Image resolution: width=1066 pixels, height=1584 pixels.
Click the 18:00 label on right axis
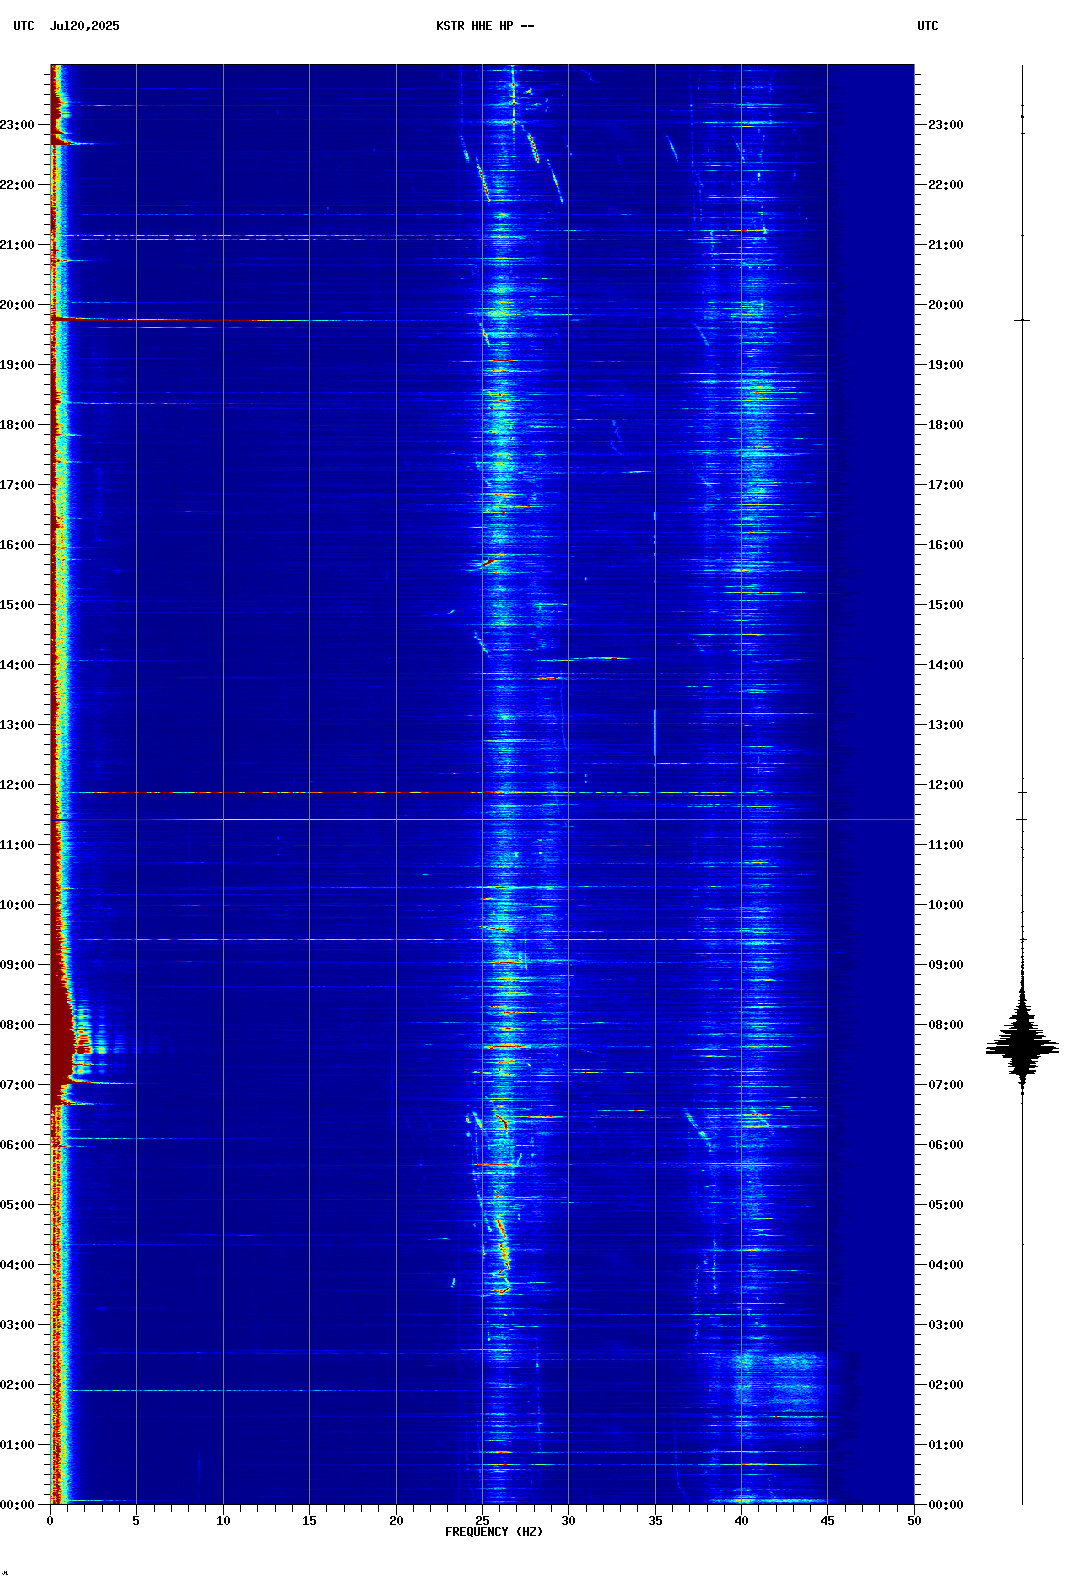946,425
